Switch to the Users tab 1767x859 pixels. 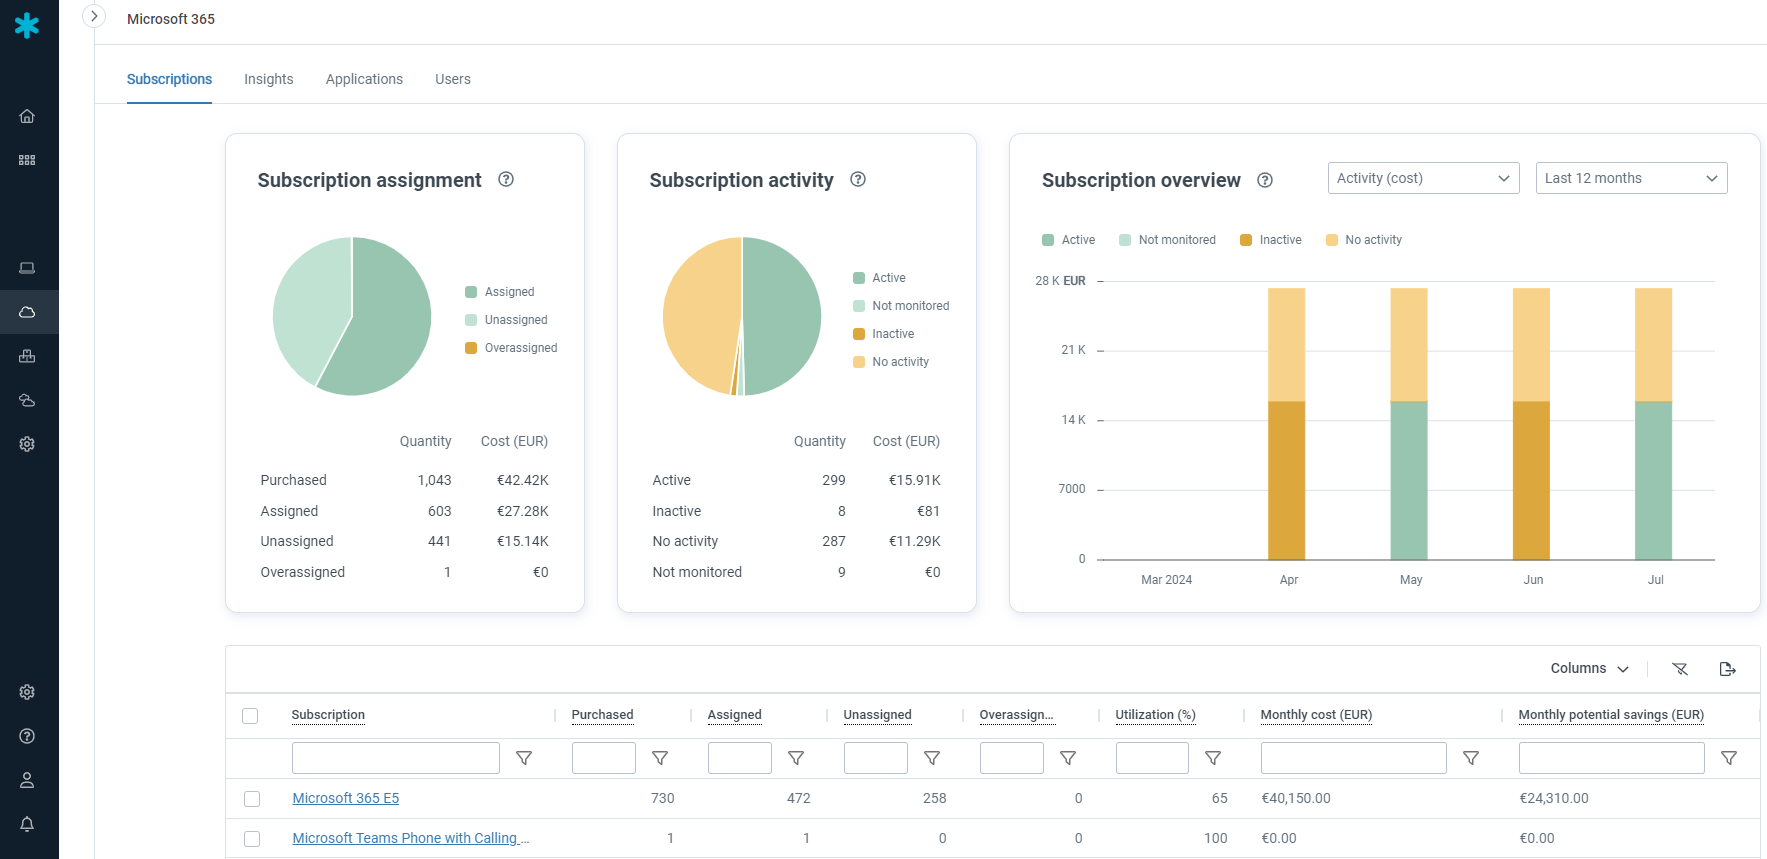(453, 79)
